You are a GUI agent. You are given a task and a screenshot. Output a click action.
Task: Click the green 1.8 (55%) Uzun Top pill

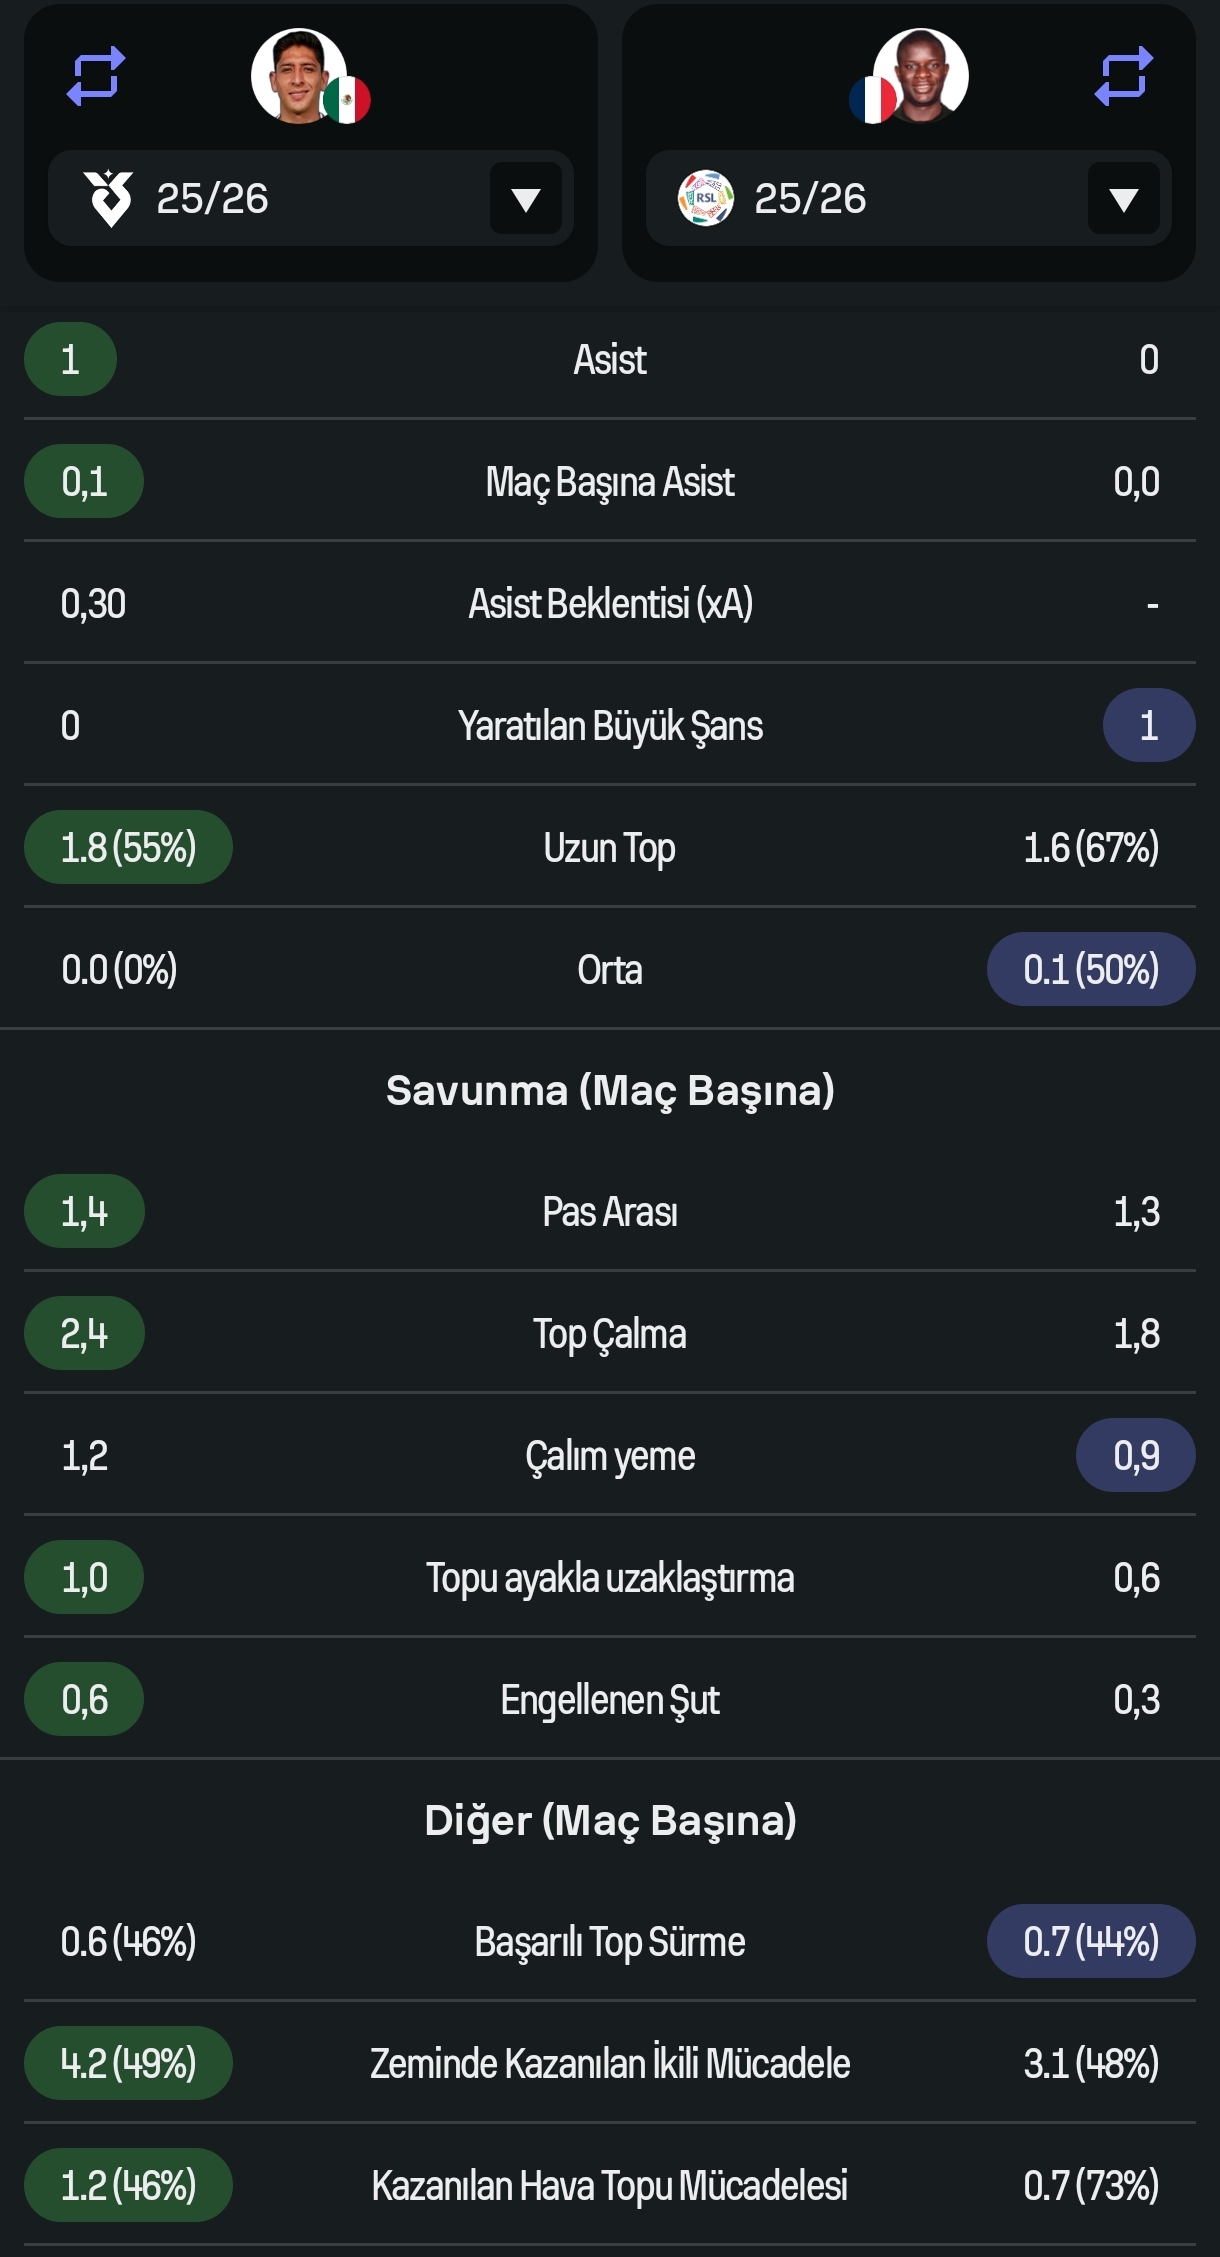pyautogui.click(x=128, y=847)
